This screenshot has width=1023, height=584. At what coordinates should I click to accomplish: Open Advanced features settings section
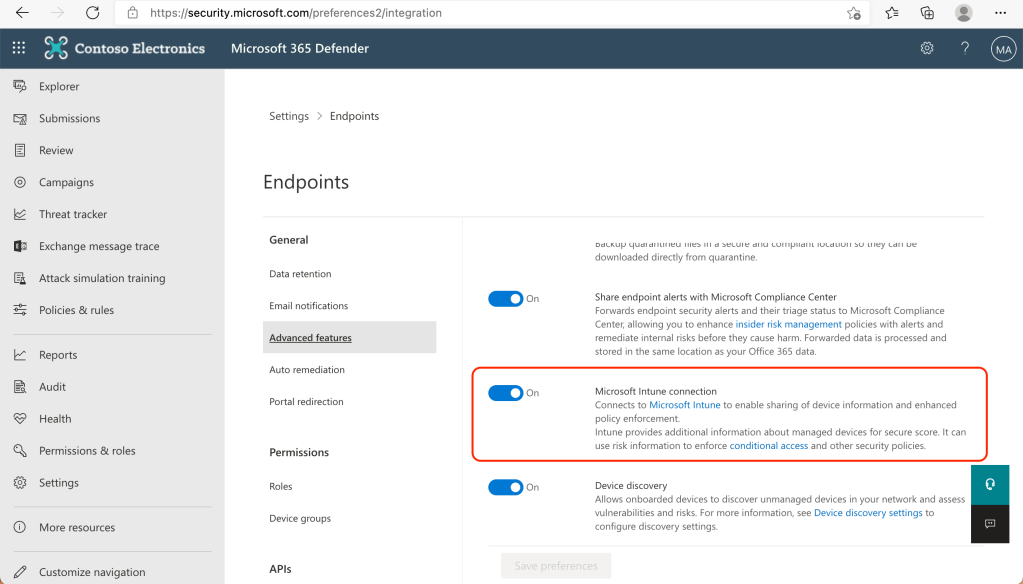[x=310, y=338]
